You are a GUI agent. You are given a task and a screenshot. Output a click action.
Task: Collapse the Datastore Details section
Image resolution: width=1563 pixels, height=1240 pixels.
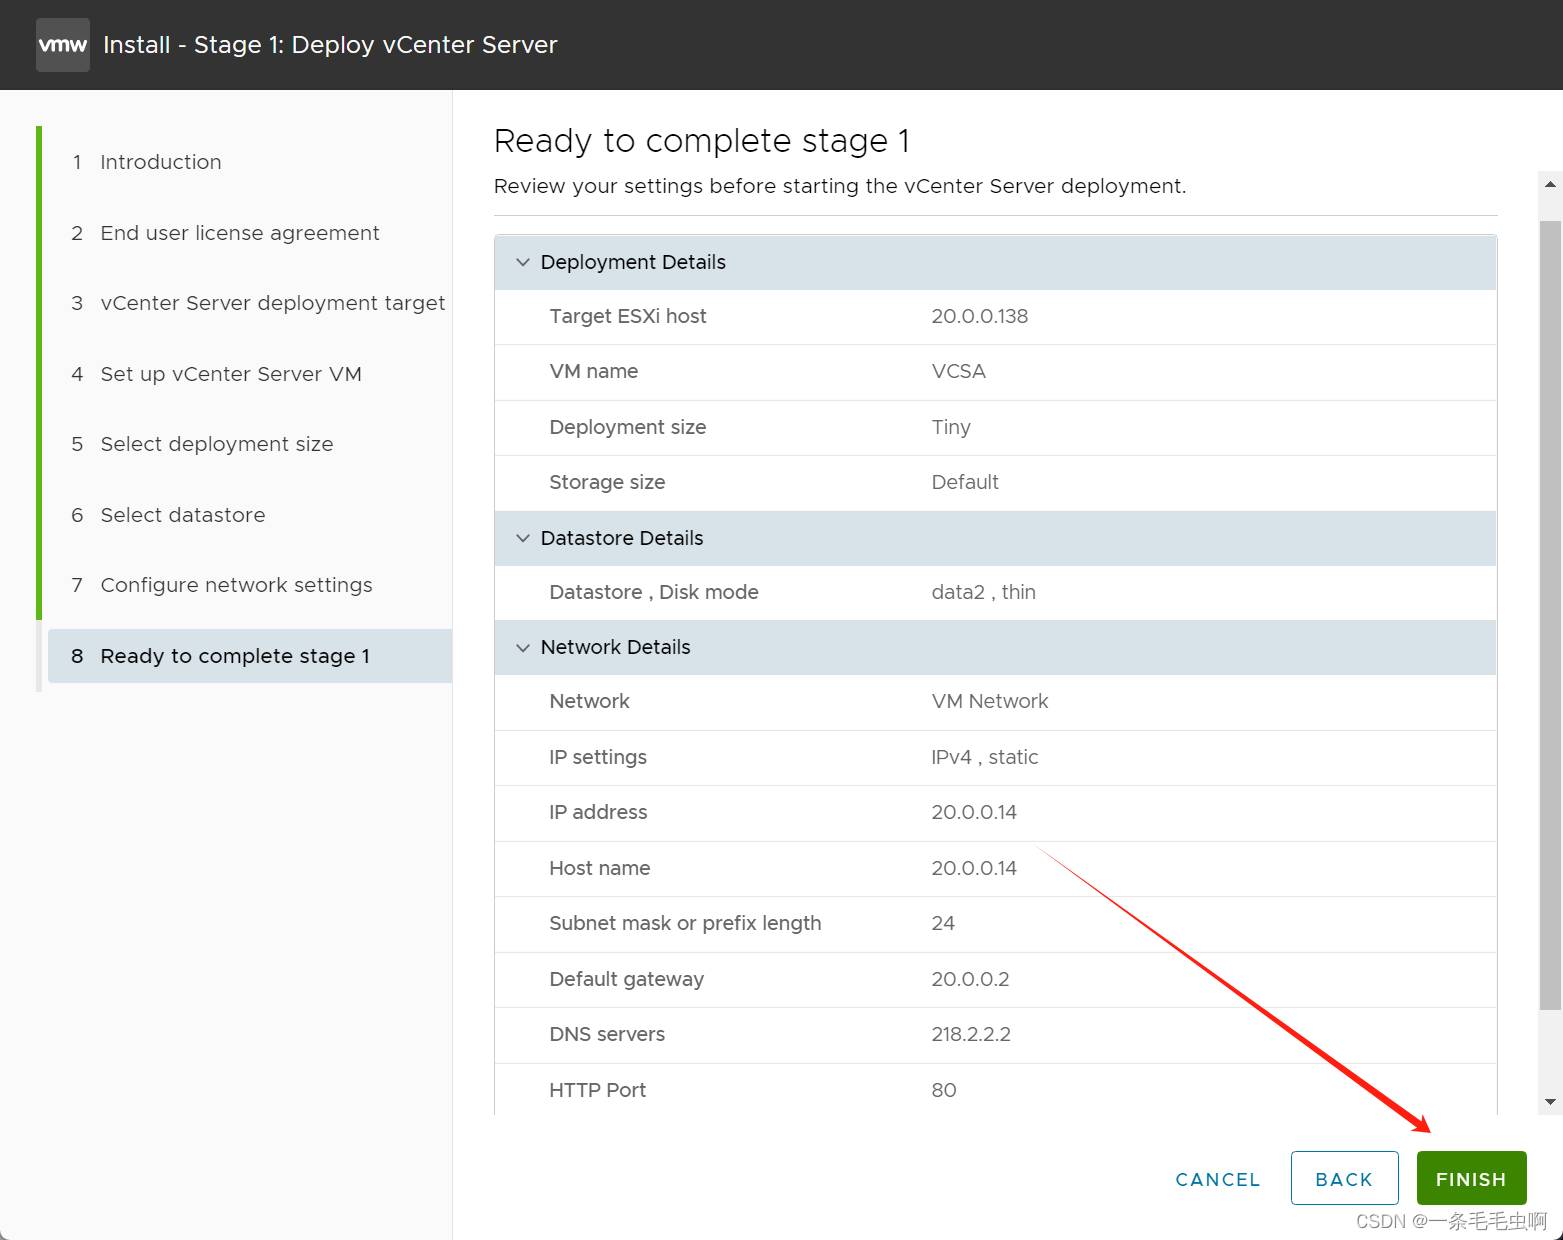[x=523, y=538]
